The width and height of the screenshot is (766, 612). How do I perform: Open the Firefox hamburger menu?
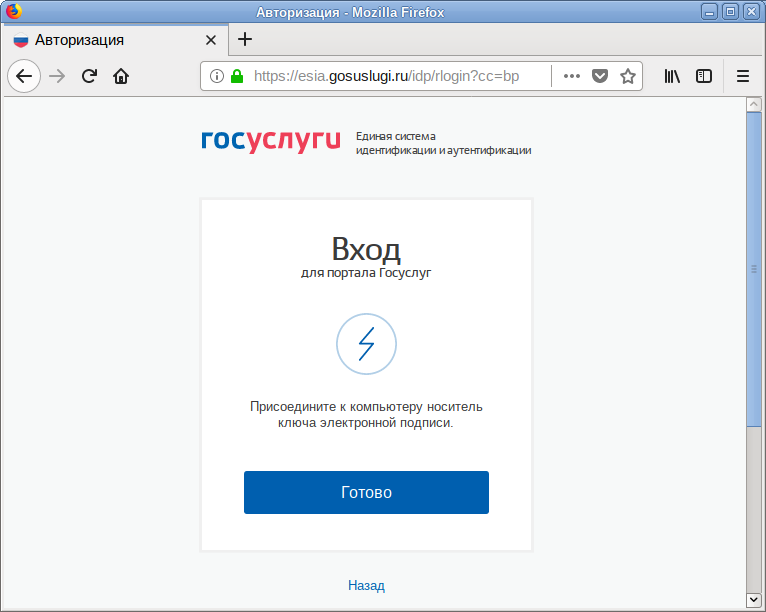tap(743, 76)
